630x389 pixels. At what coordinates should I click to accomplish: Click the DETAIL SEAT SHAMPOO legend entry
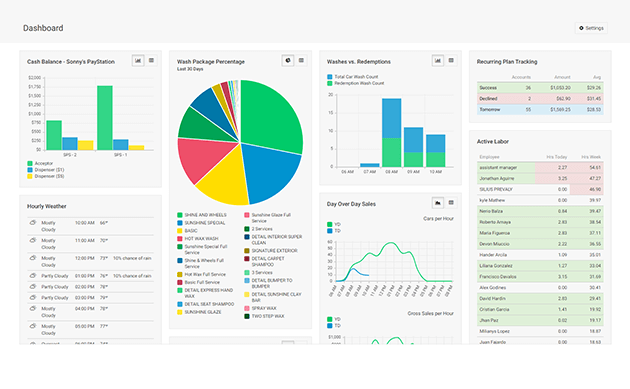pos(206,304)
